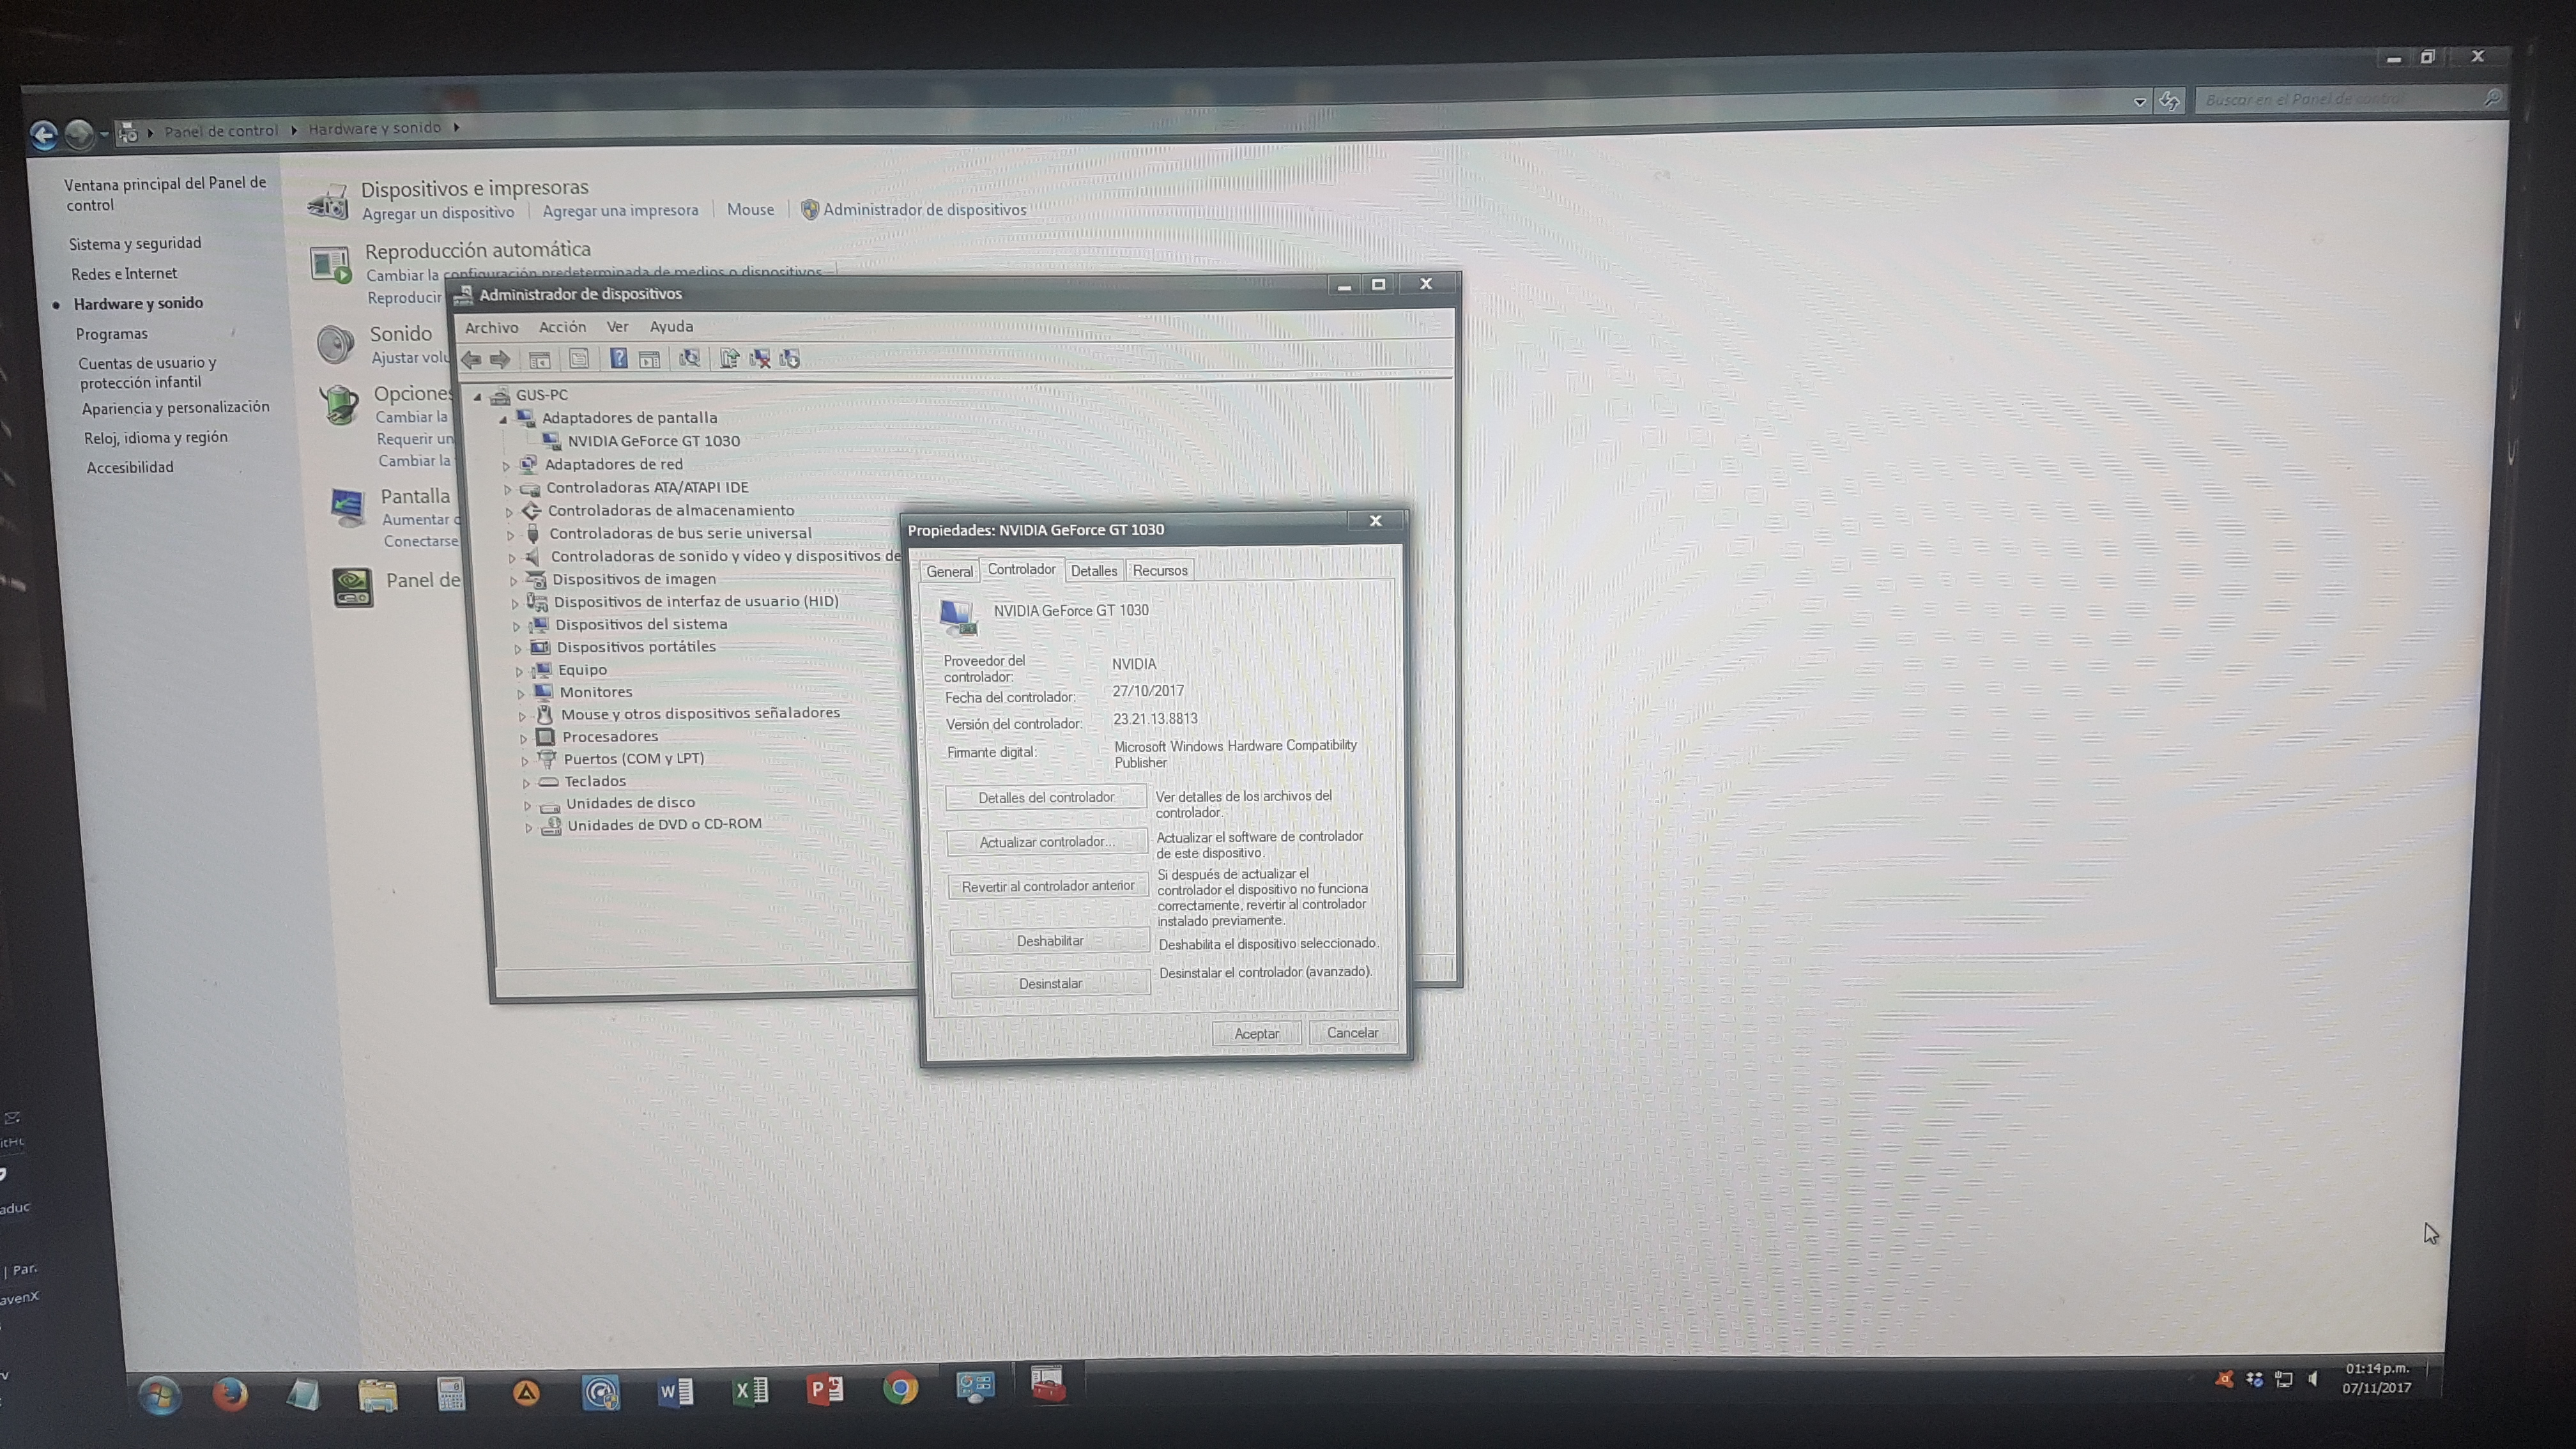2576x1449 pixels.
Task: Click the Avast antivirus tray icon
Action: click(x=2224, y=1380)
